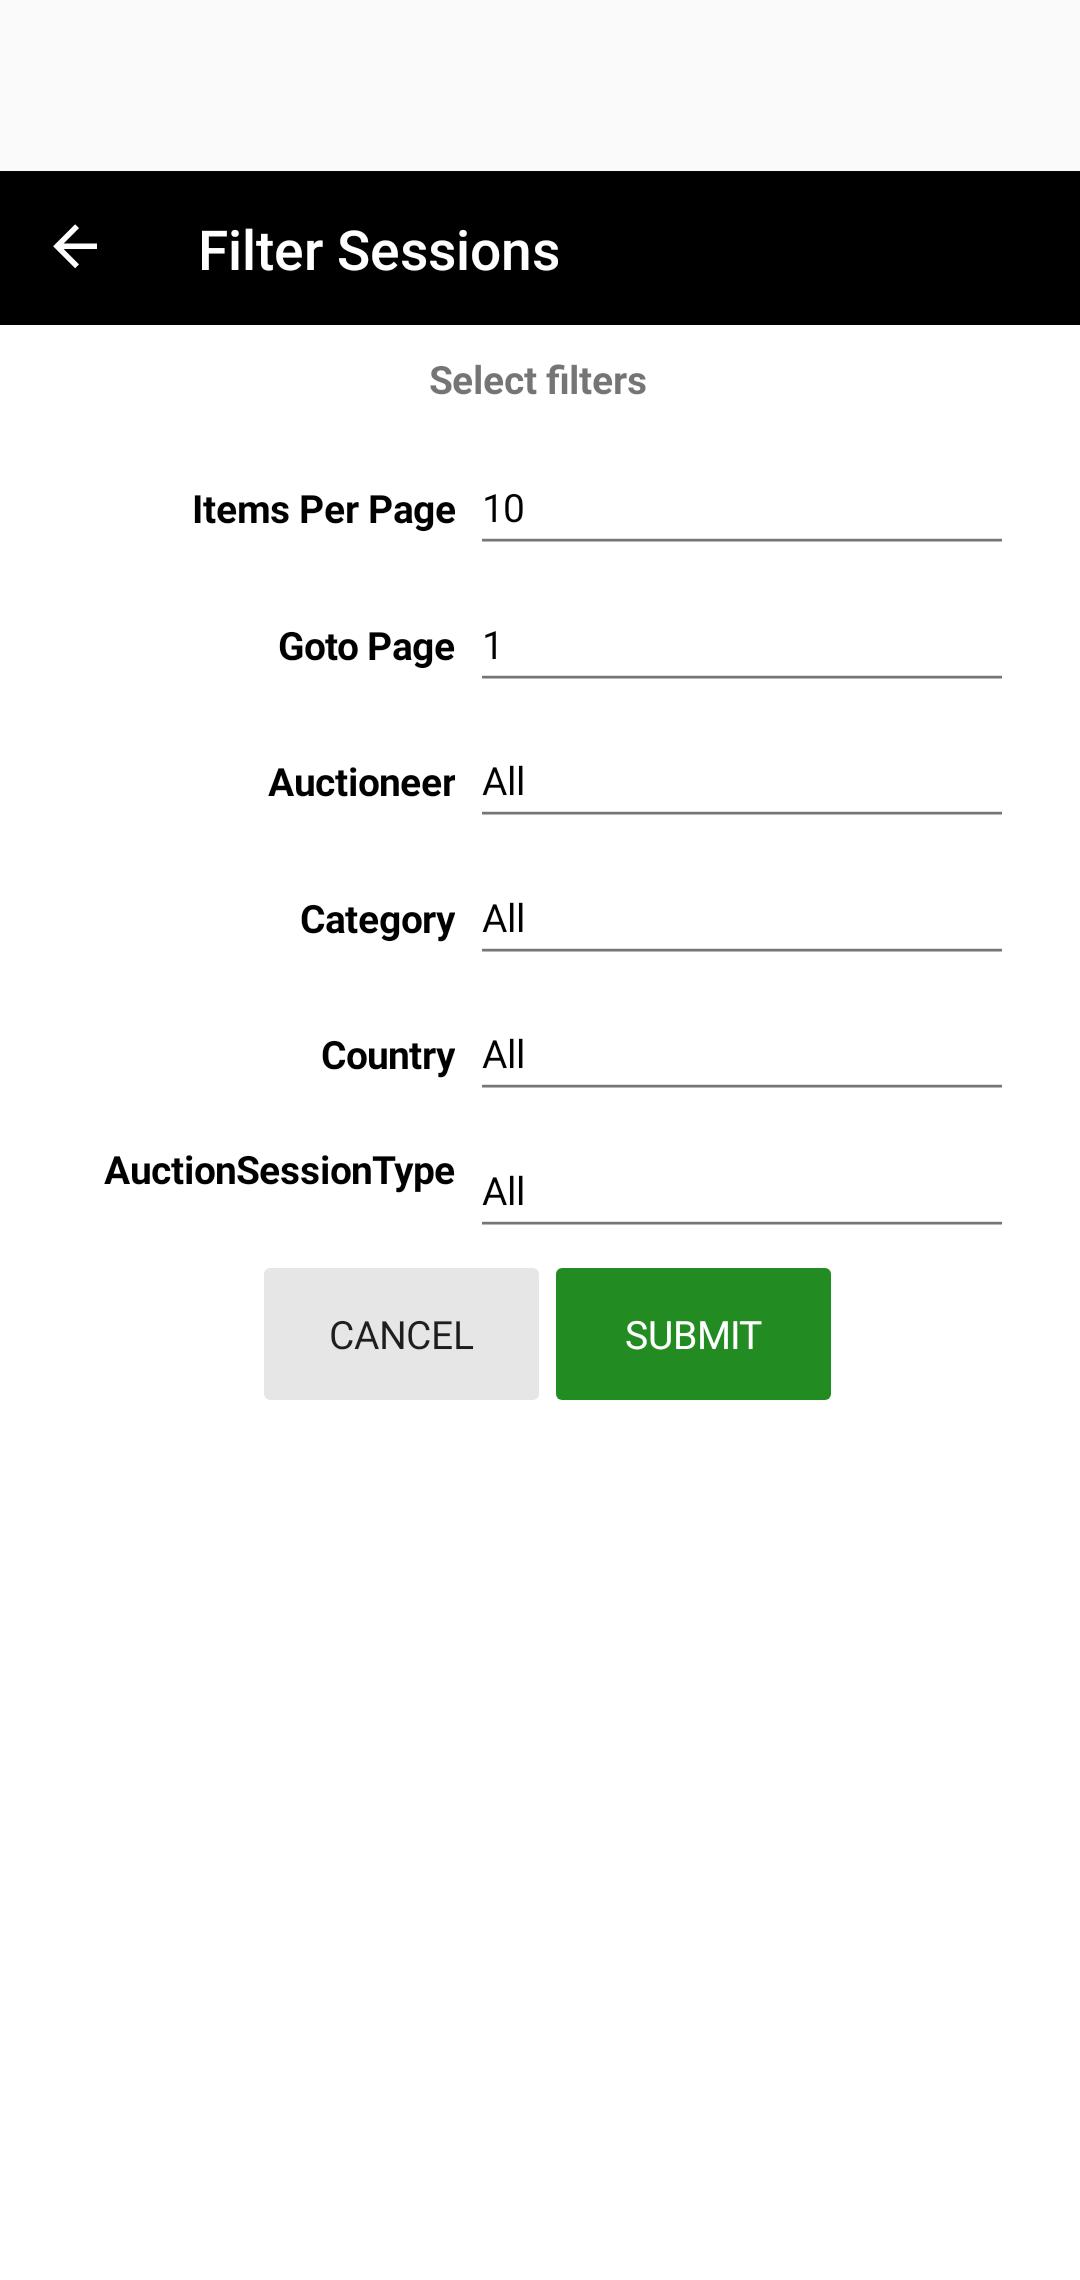Open the Category filter dropdown
This screenshot has width=1080, height=2280.
point(741,920)
